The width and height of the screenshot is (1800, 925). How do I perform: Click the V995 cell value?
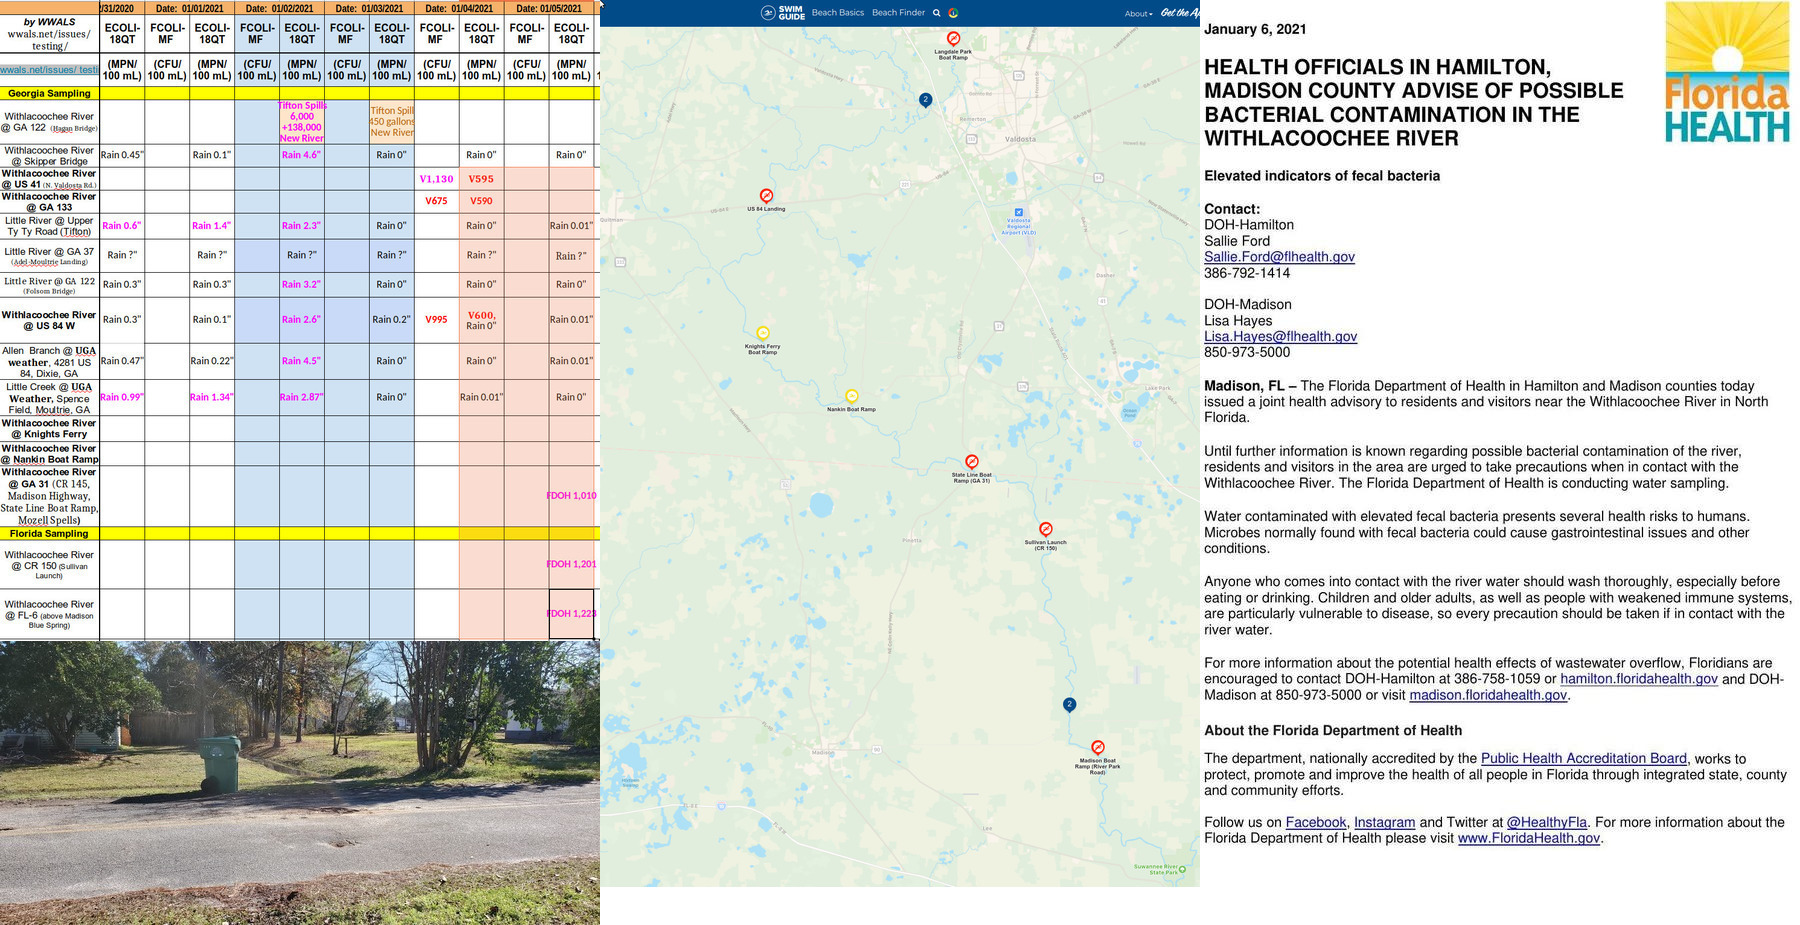(x=436, y=320)
